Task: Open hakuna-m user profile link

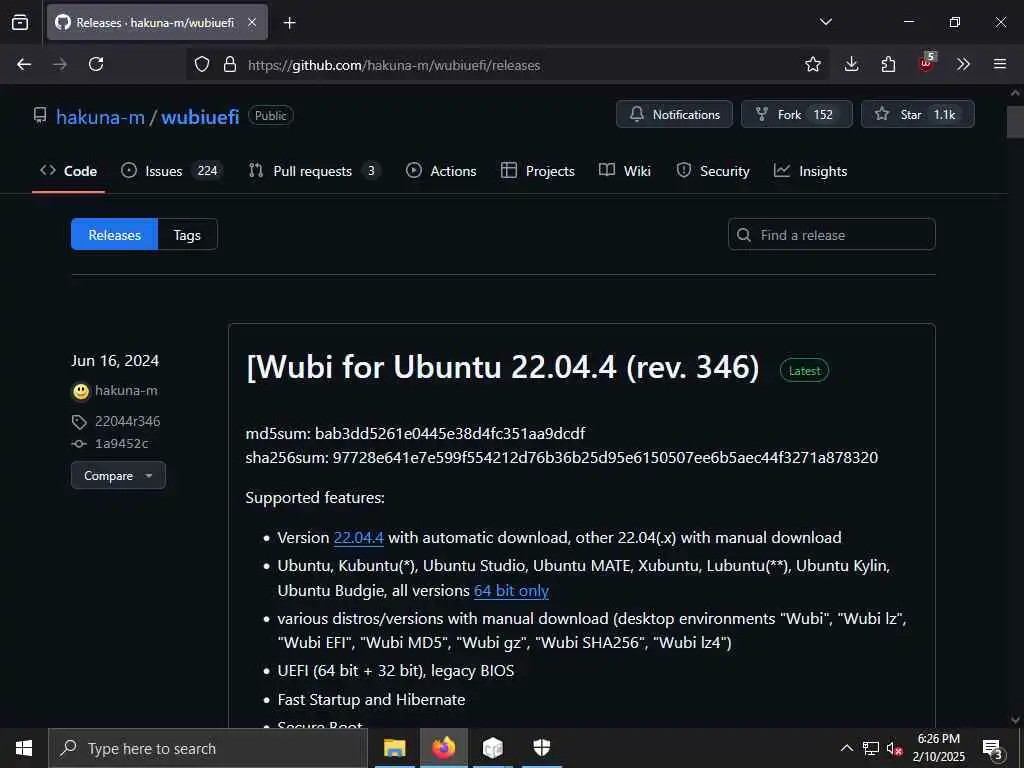Action: [101, 117]
